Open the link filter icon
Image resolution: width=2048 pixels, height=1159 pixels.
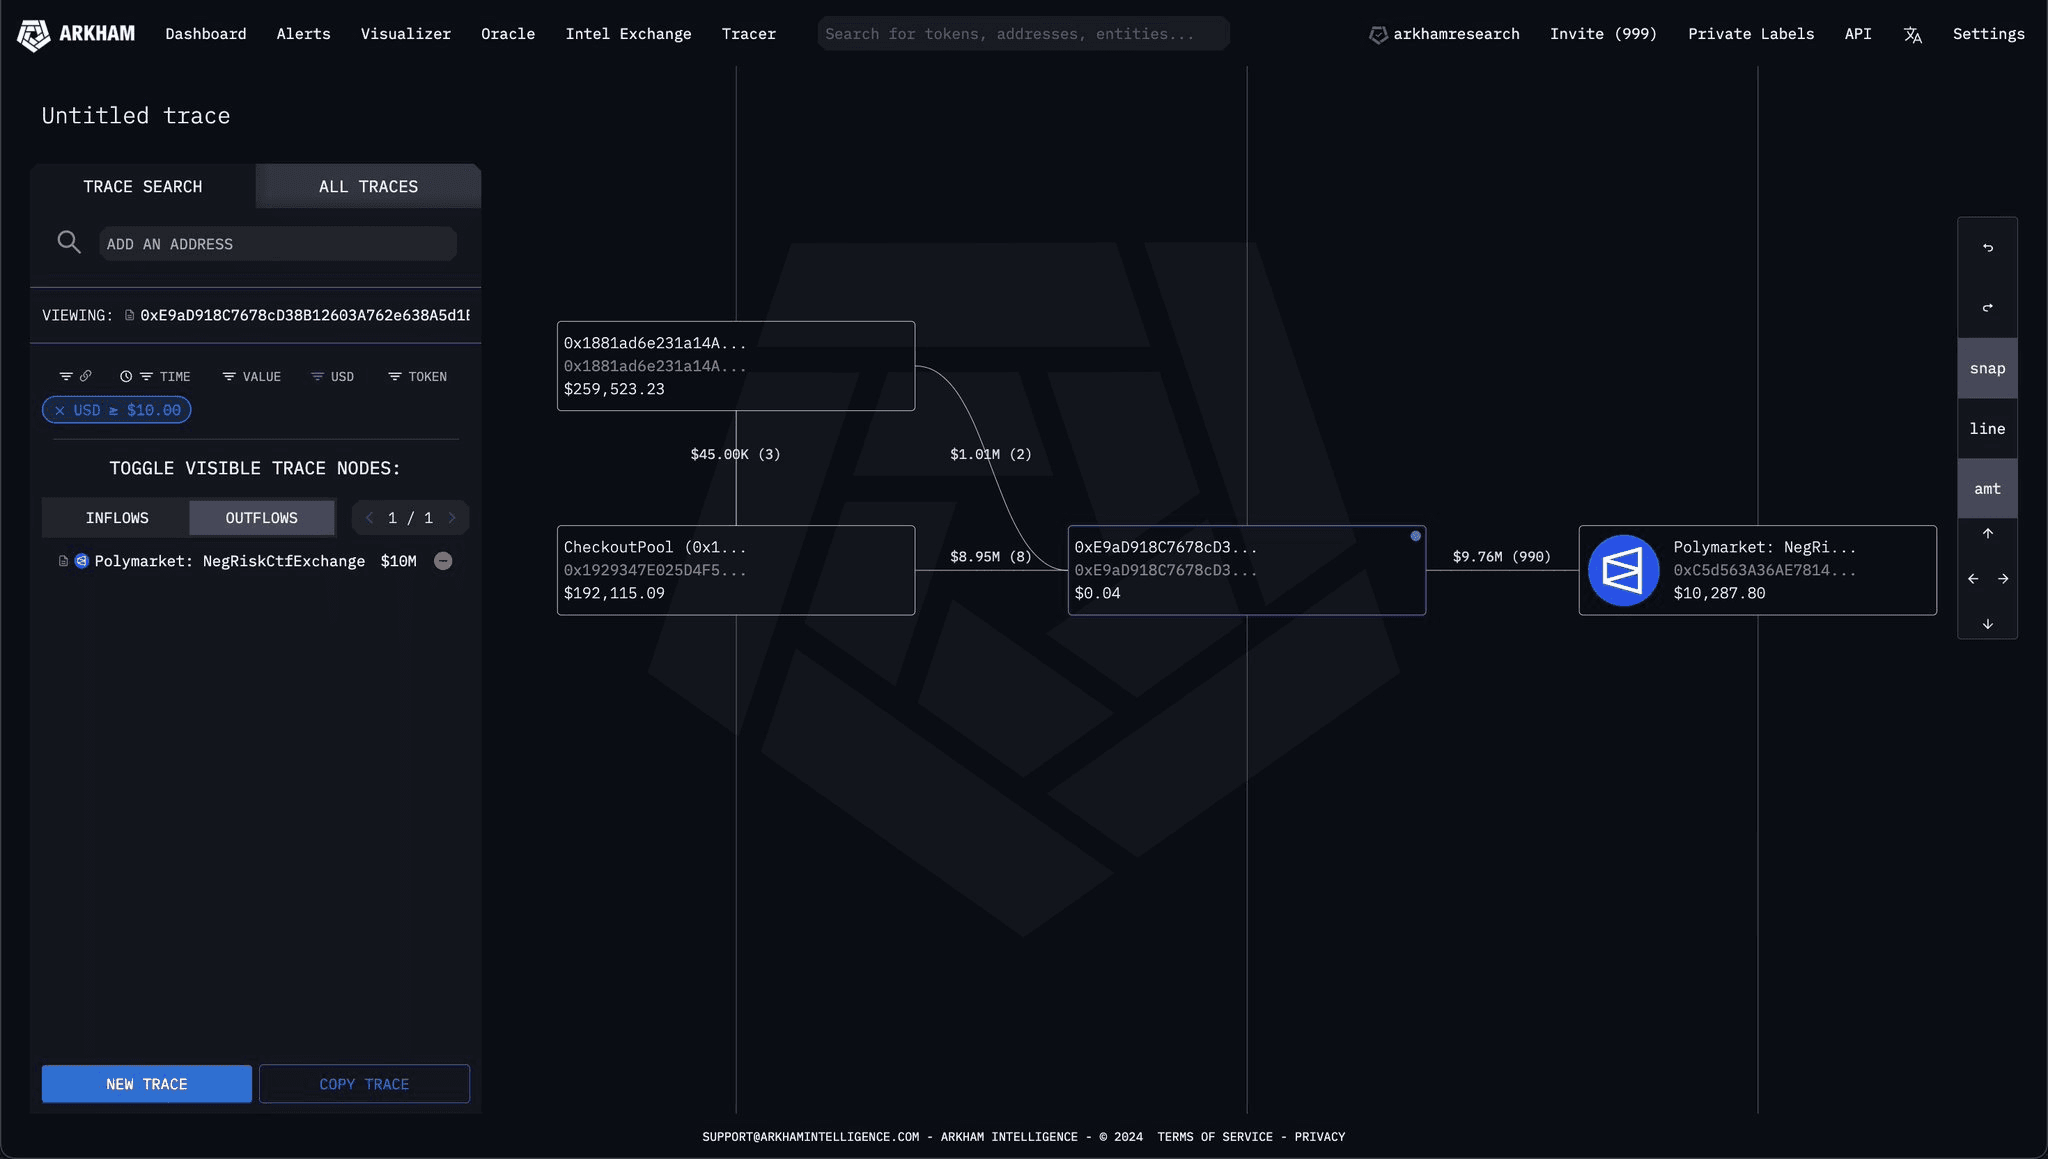[x=86, y=376]
